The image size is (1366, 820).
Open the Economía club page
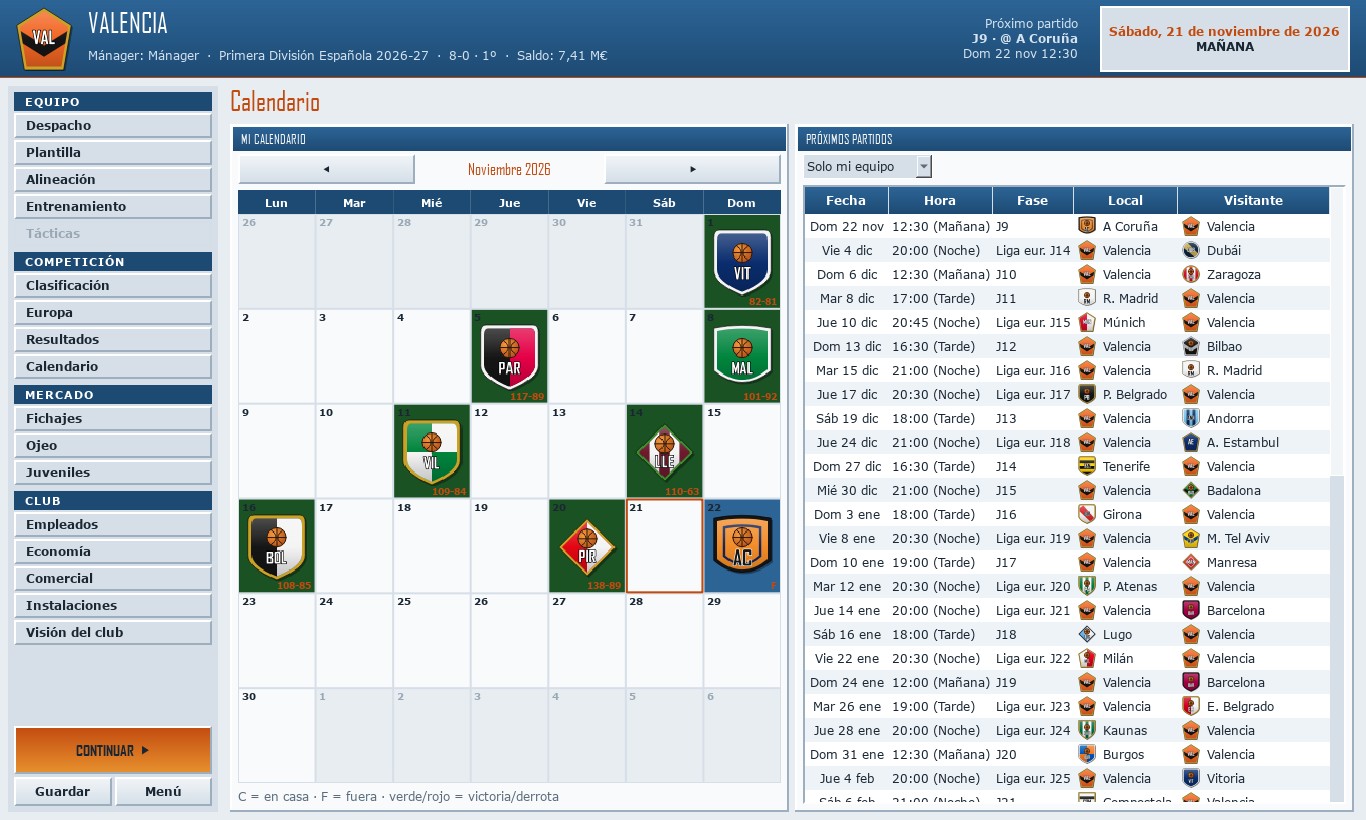click(x=112, y=551)
